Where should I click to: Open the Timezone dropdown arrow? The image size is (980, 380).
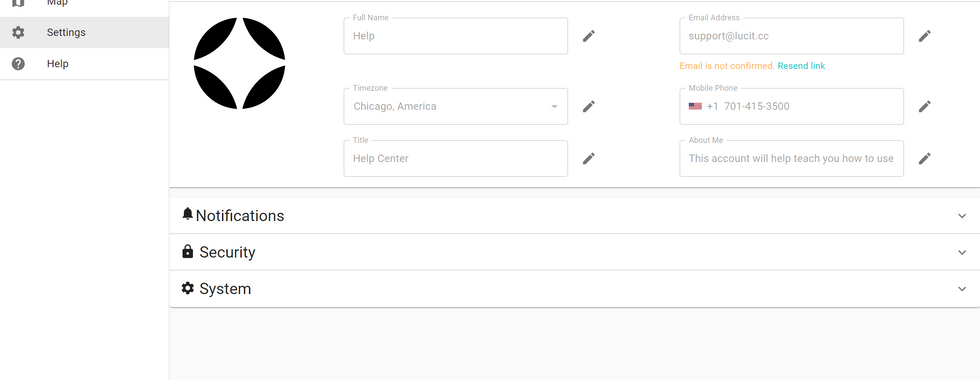point(554,106)
